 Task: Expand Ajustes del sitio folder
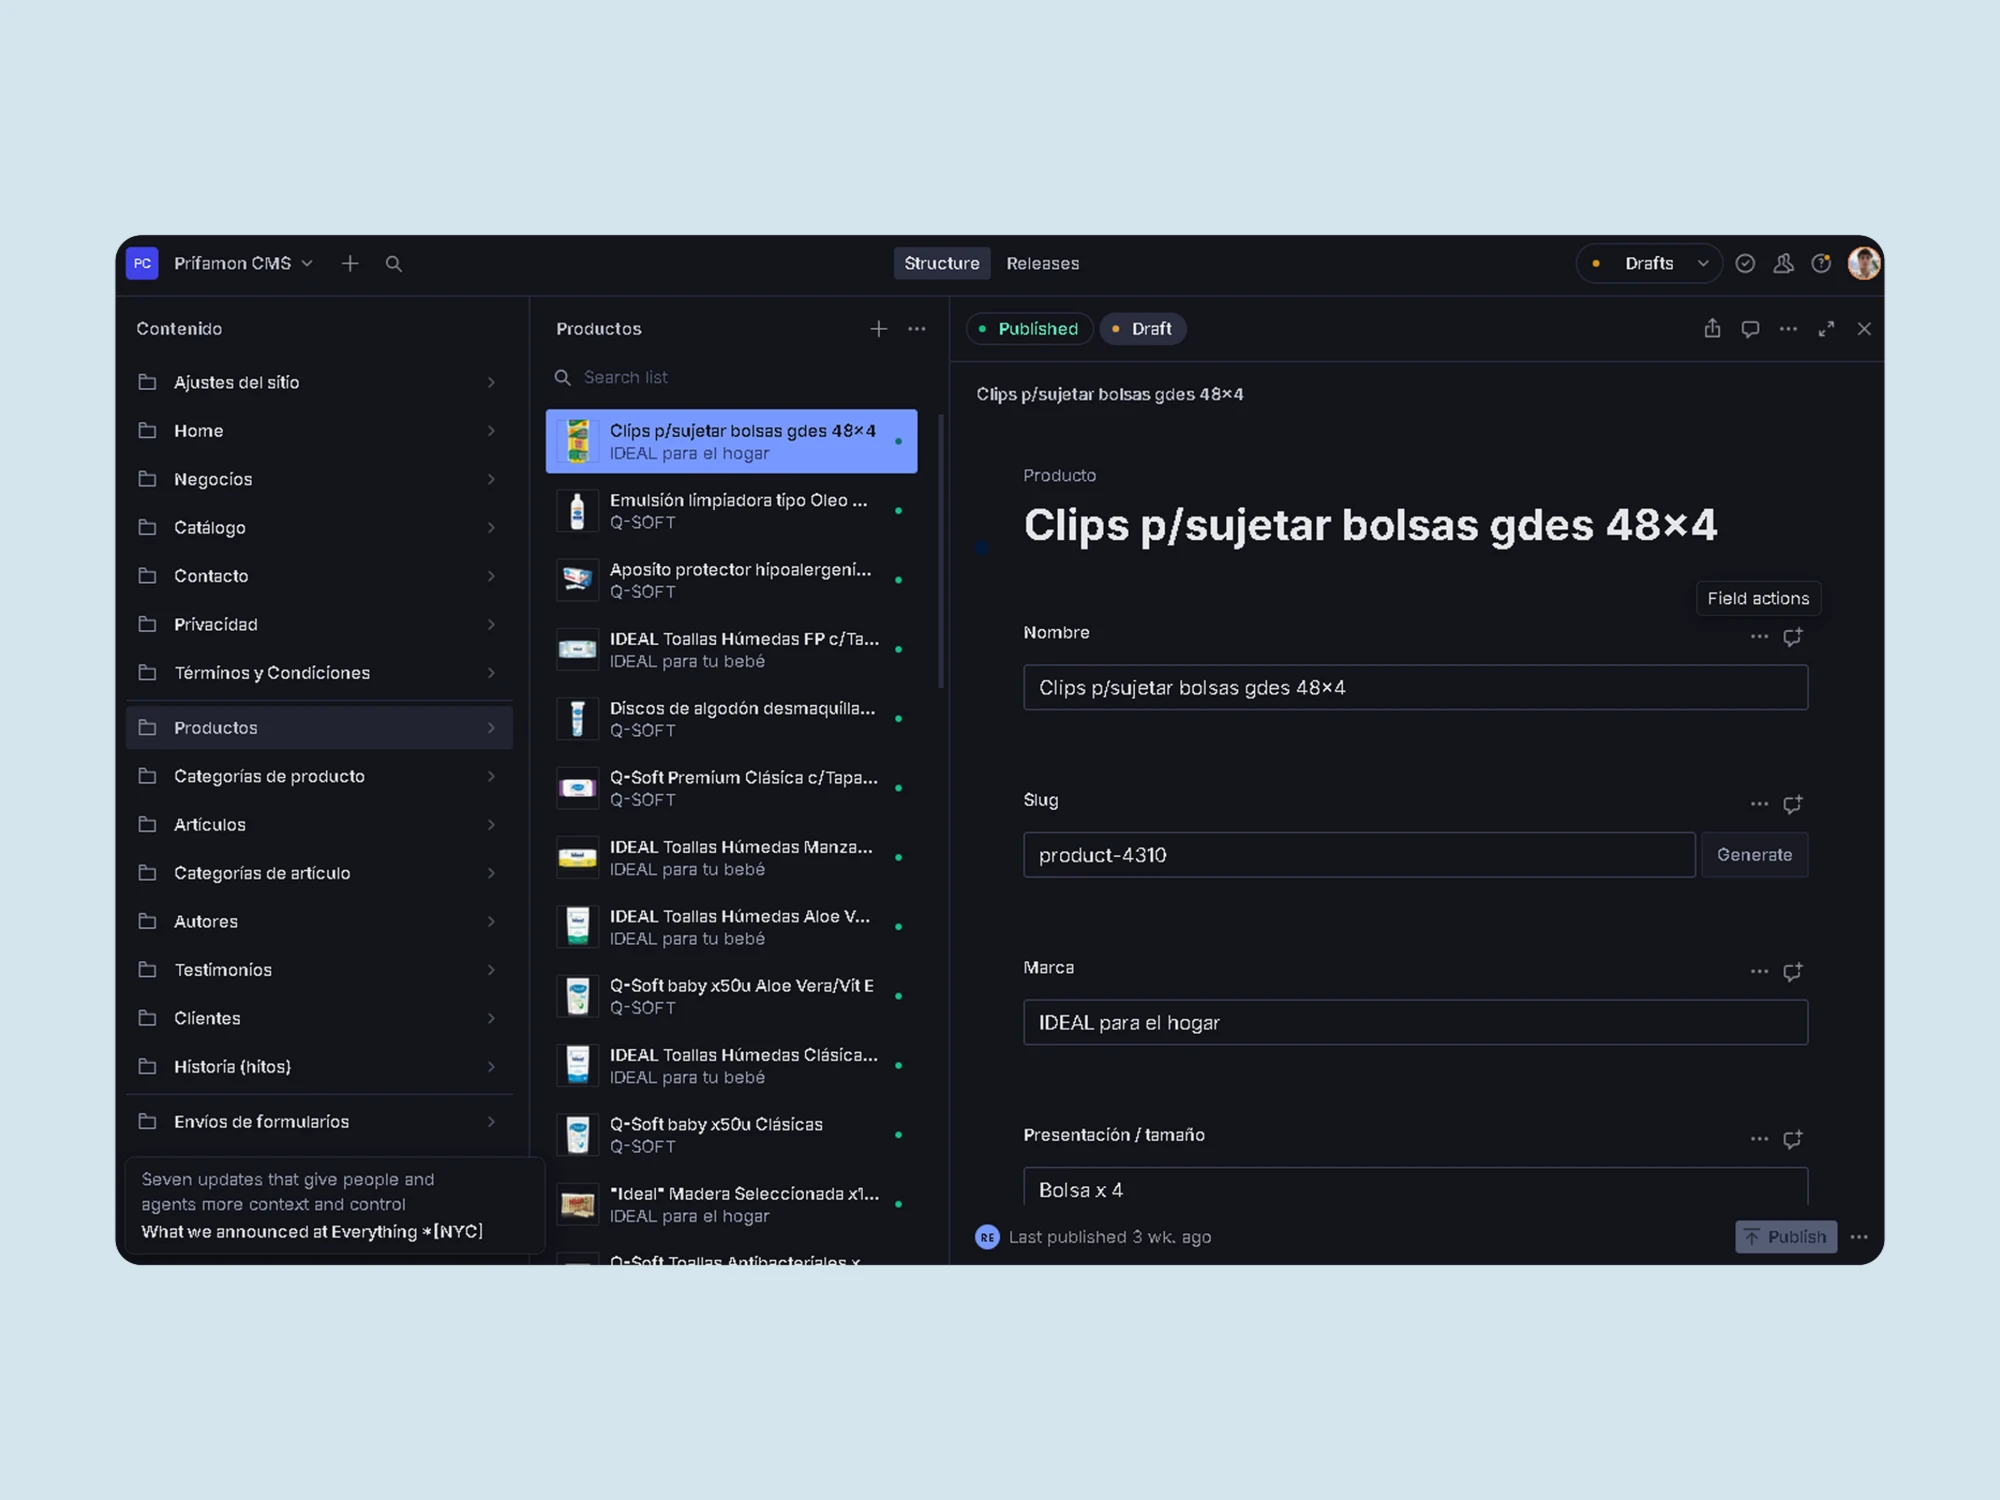click(319, 382)
